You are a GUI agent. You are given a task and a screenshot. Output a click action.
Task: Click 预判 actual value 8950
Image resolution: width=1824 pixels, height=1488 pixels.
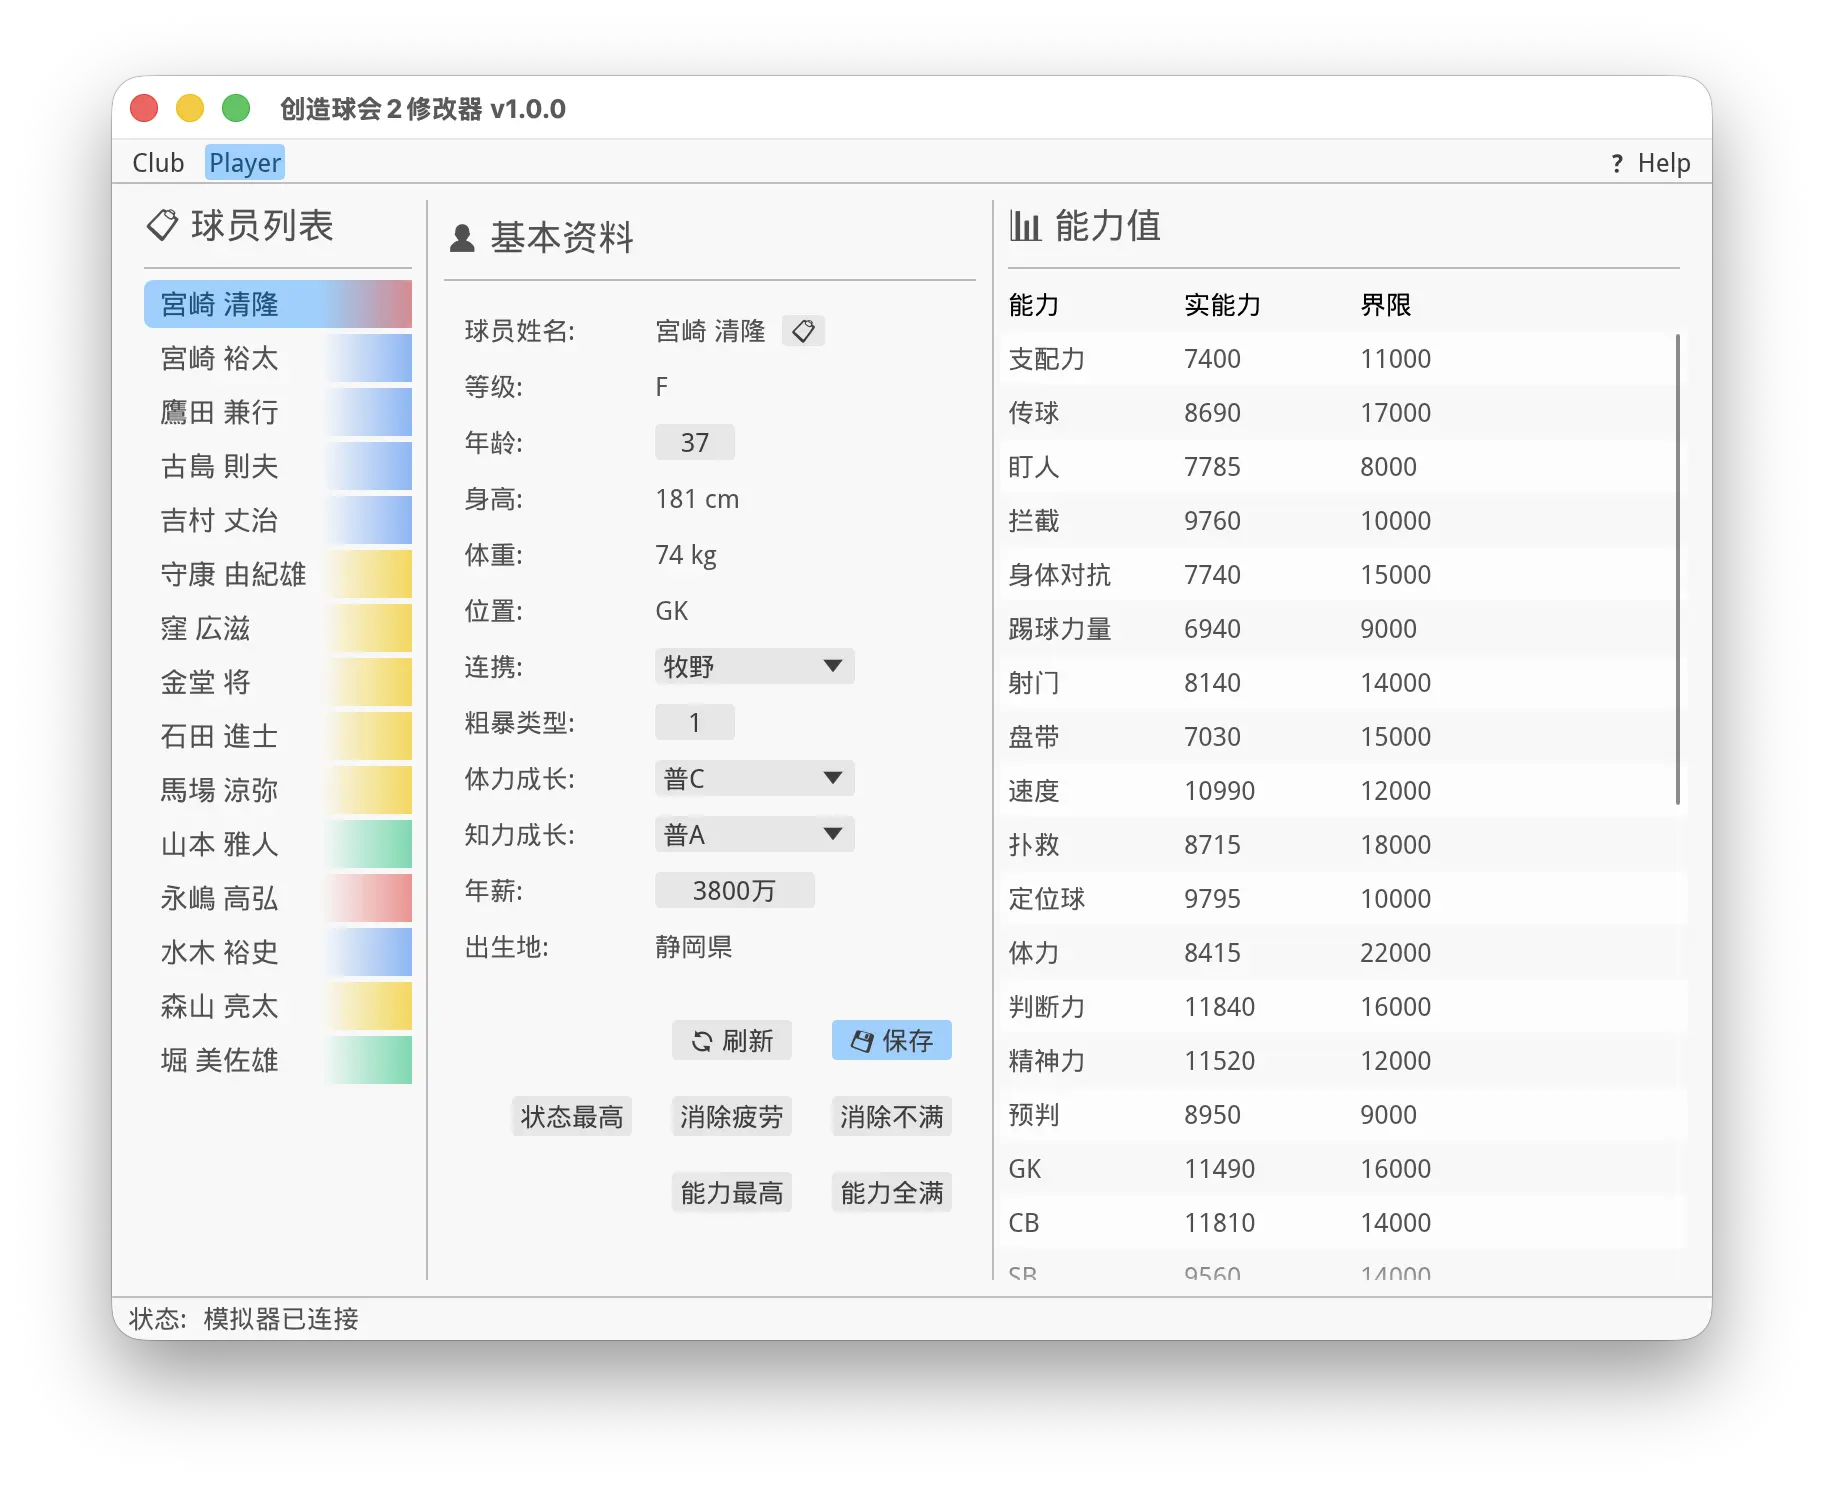tap(1212, 1115)
